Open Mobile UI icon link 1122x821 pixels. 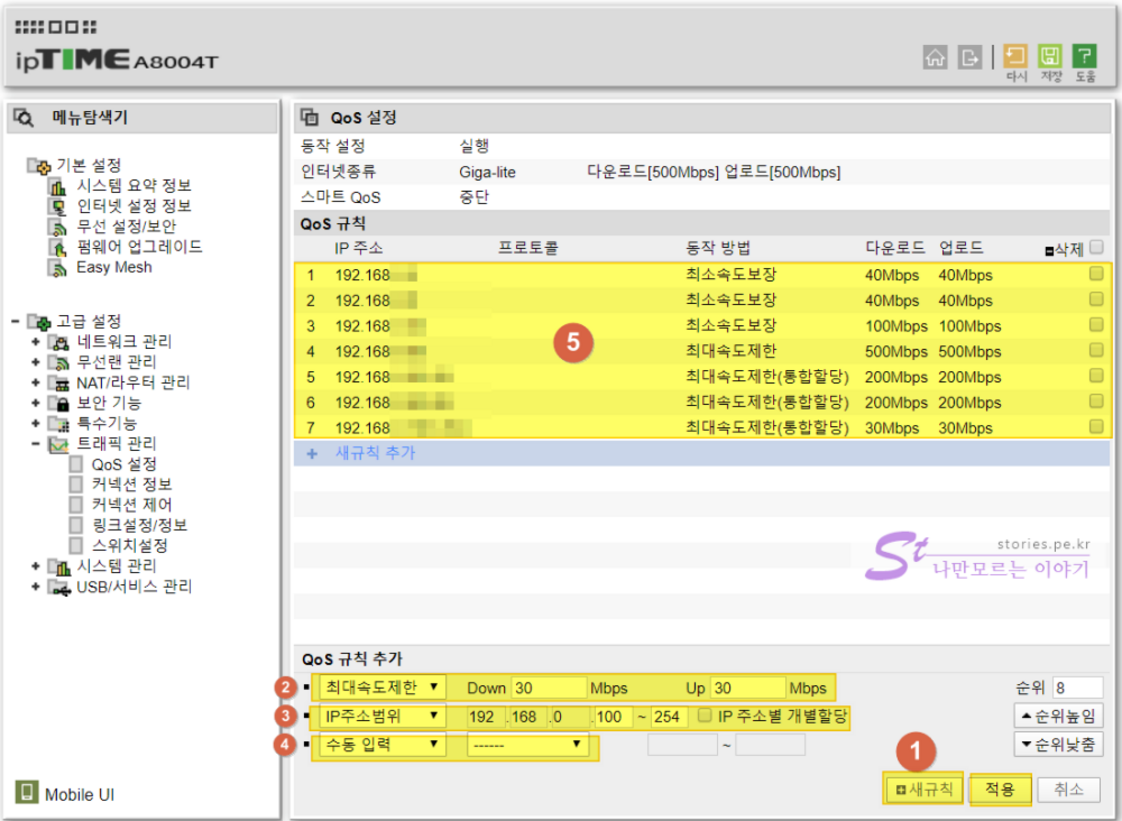pyautogui.click(x=26, y=794)
